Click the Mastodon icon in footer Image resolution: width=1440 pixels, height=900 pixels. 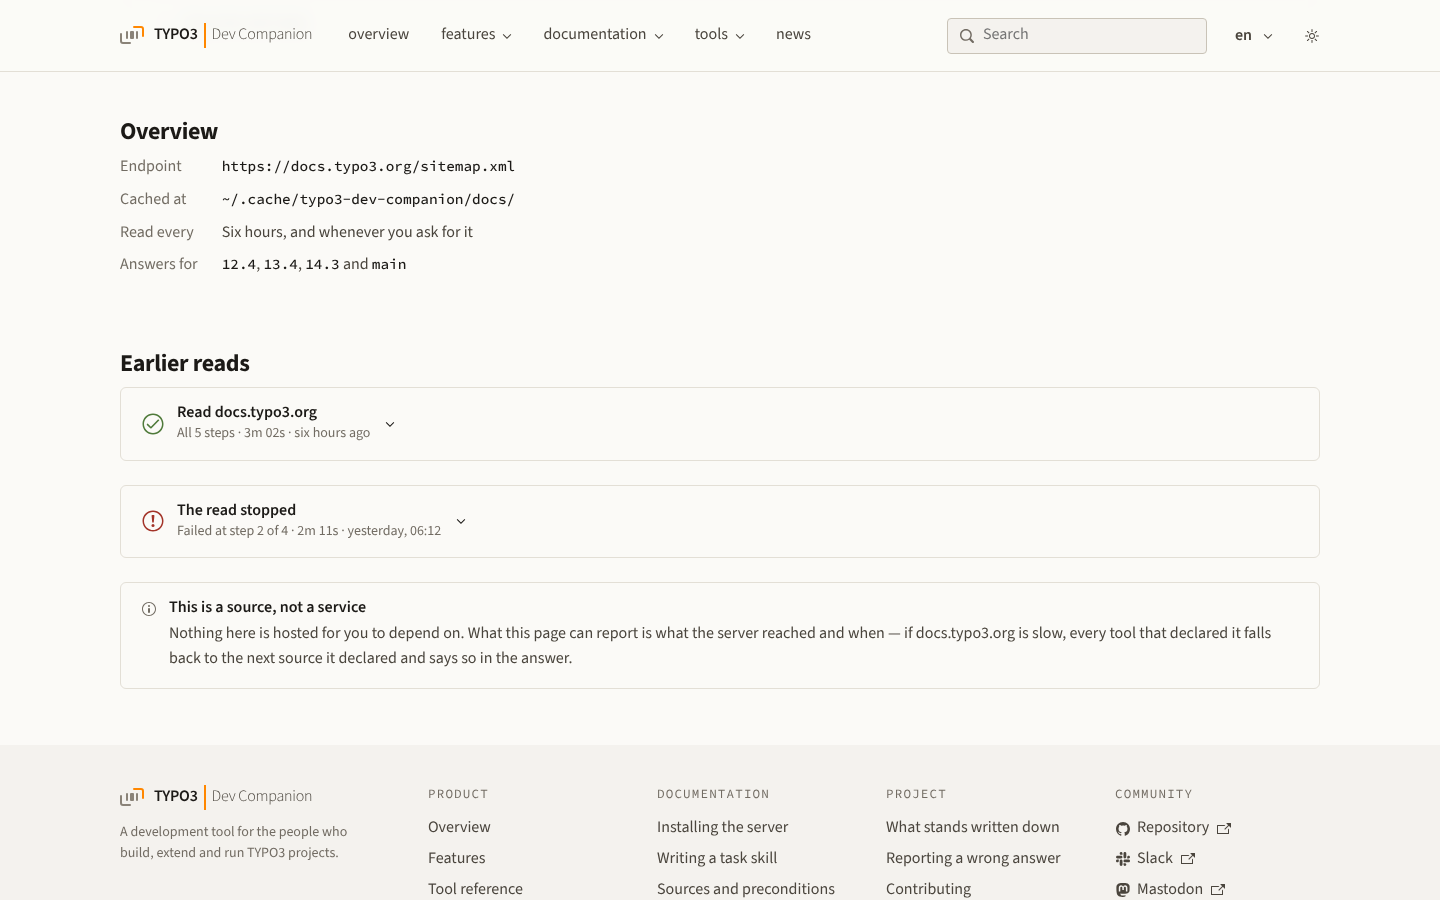coord(1123,890)
